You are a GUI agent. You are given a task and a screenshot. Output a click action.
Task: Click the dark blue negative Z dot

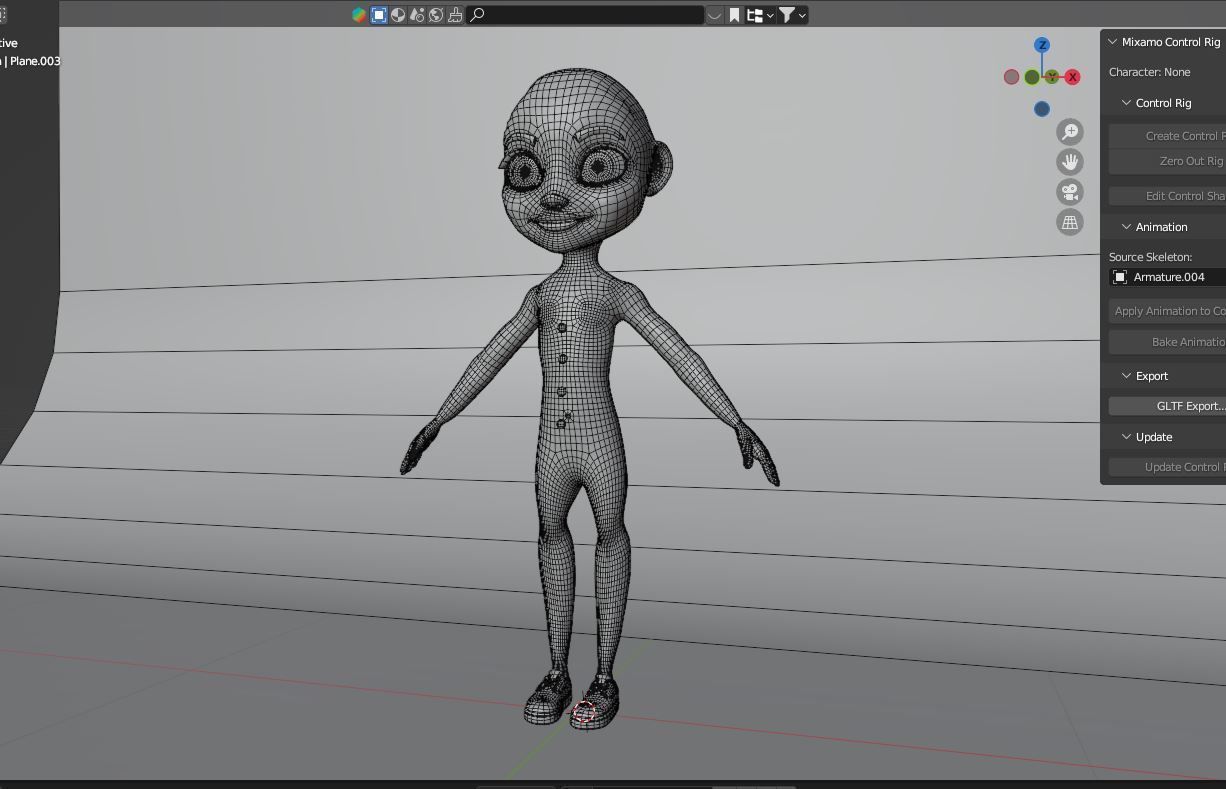1042,109
